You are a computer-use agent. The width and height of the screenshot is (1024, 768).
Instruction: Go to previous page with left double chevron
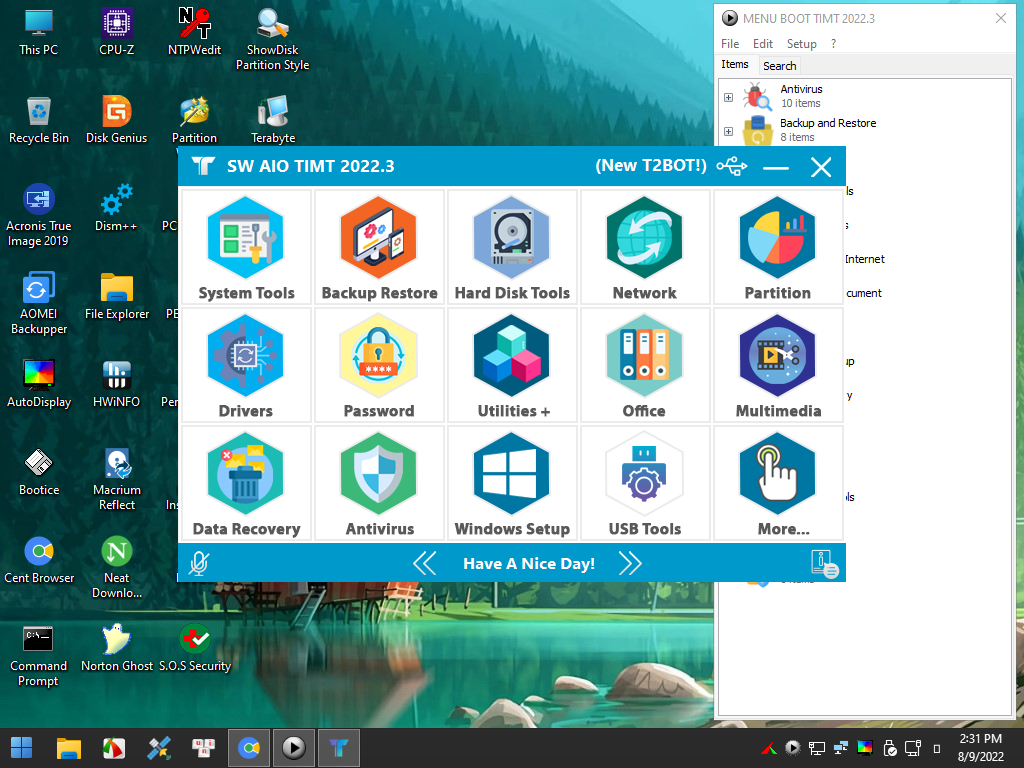click(x=424, y=563)
